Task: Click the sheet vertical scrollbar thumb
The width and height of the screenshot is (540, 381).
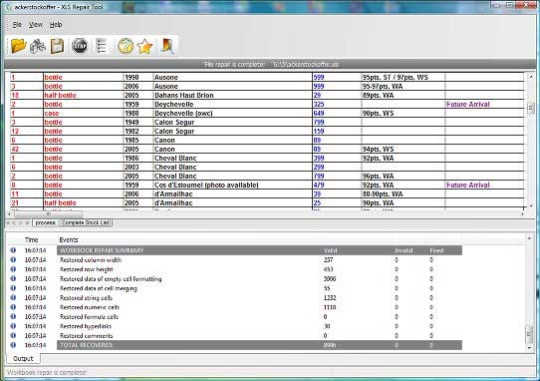Action: [x=531, y=108]
